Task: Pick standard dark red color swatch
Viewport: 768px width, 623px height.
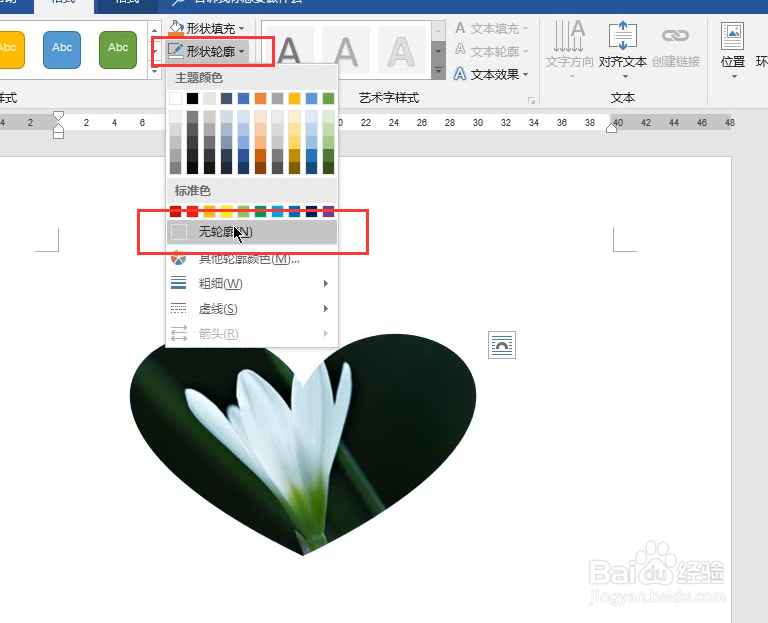Action: pyautogui.click(x=175, y=212)
